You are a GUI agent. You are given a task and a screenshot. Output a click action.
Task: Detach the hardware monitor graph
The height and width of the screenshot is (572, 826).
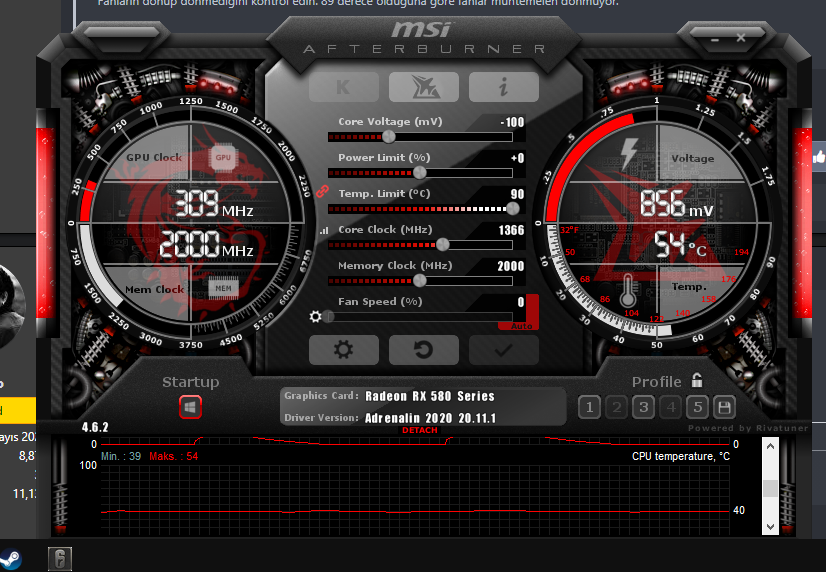[x=420, y=430]
